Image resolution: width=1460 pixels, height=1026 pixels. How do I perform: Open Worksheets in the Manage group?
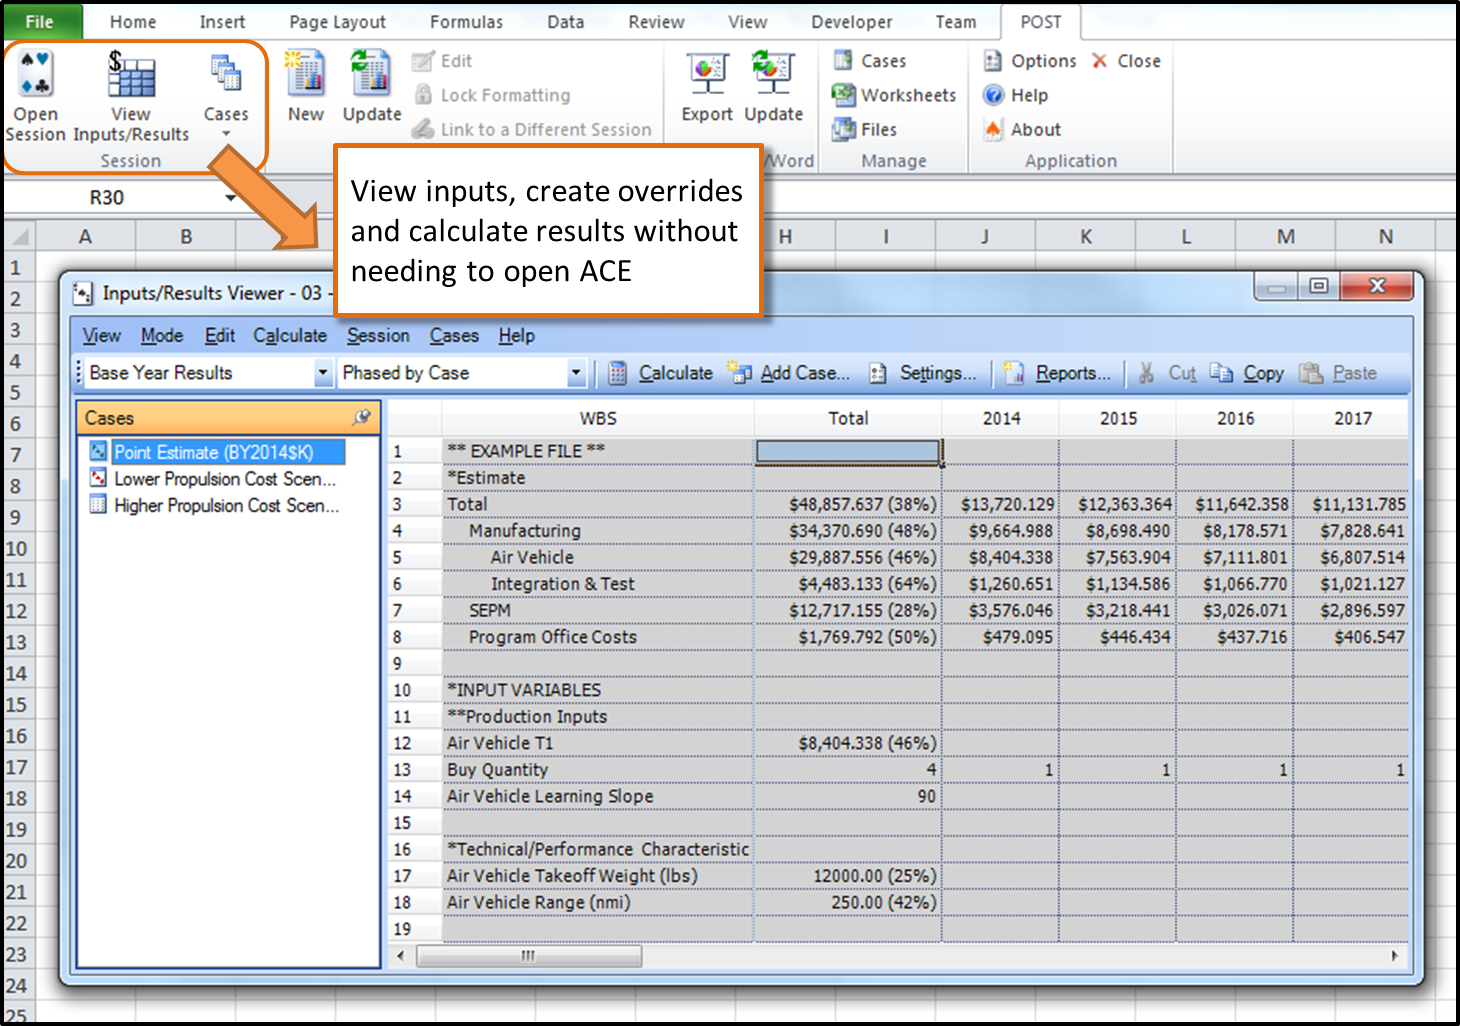[x=894, y=95]
